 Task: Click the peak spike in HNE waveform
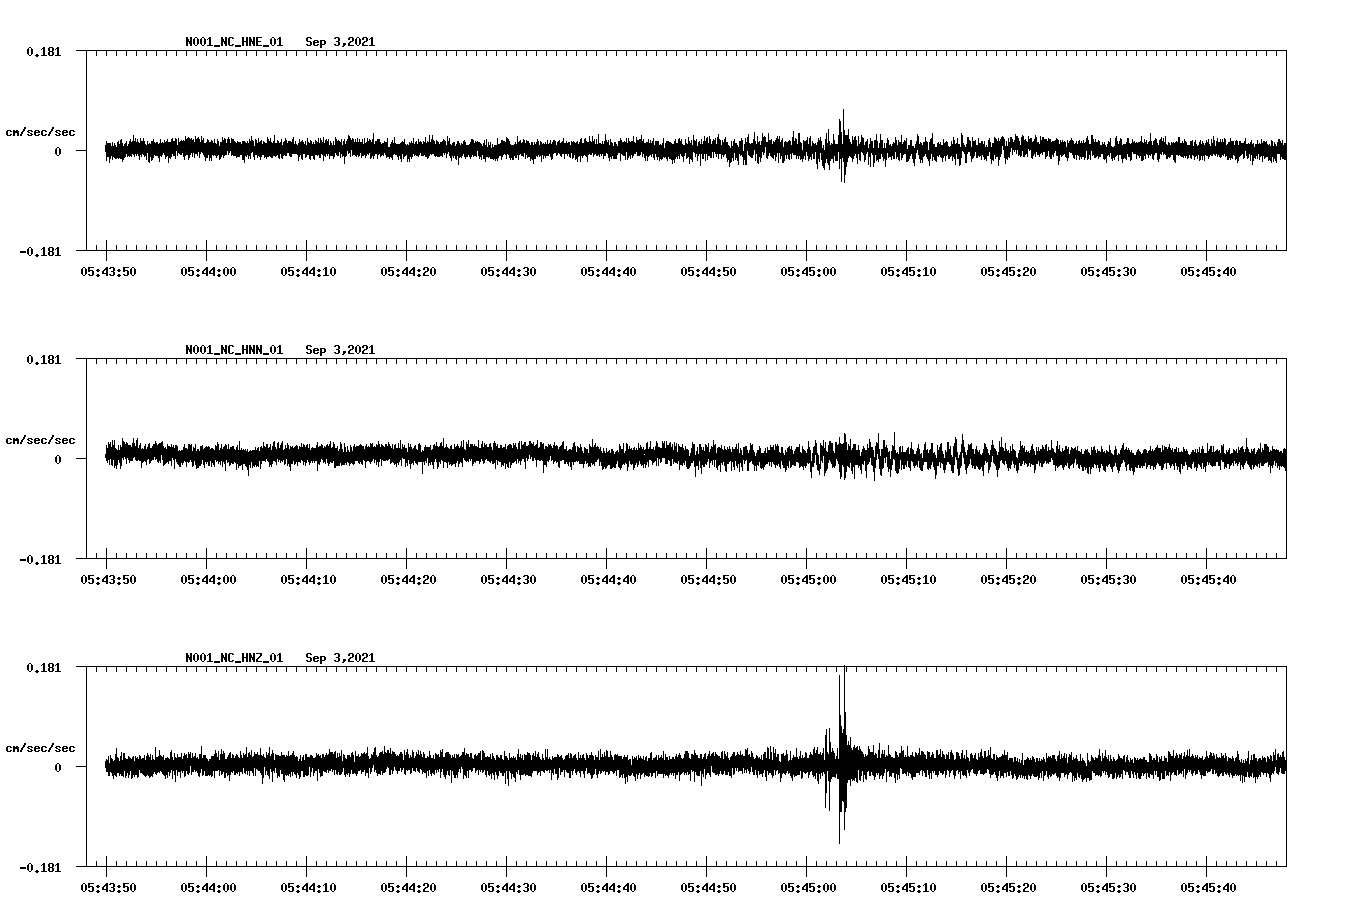(842, 146)
